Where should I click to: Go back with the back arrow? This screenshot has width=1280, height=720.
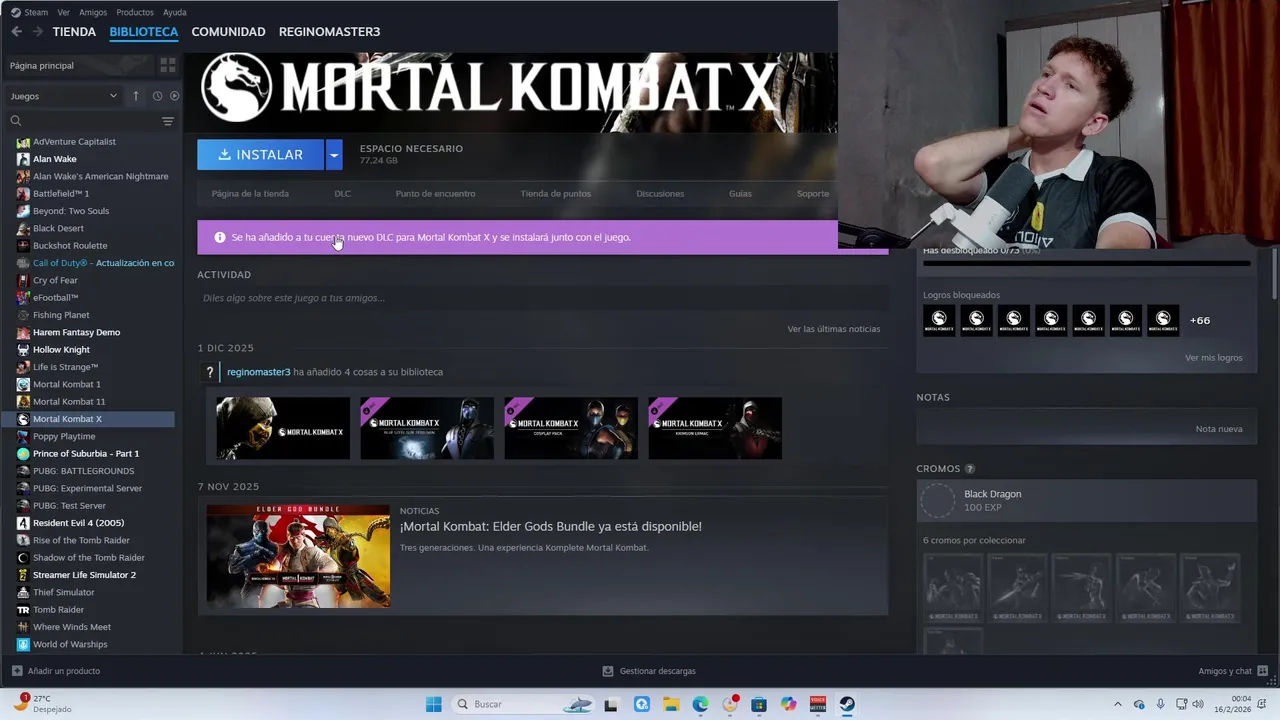click(x=16, y=32)
